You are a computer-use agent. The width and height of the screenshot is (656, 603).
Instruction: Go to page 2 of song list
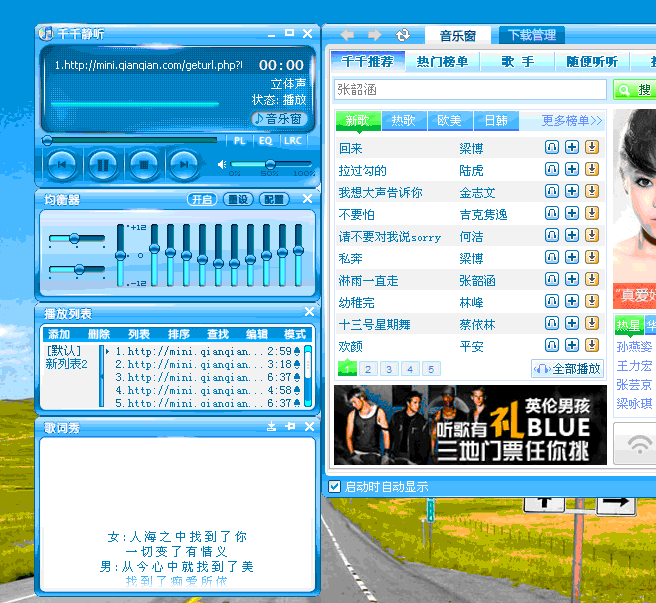point(368,369)
